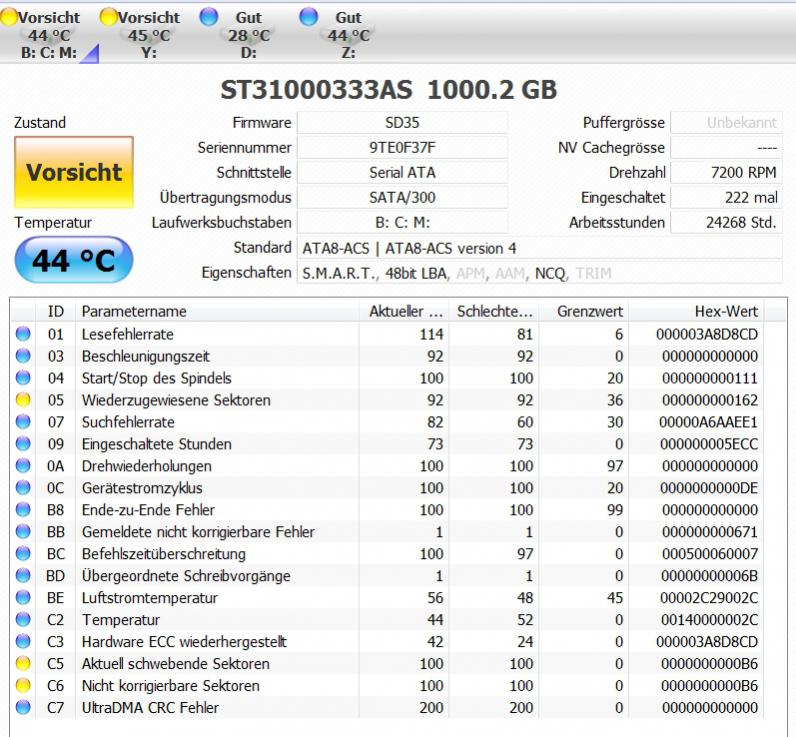The width and height of the screenshot is (796, 737).
Task: Click the blue status orb for drive Z:
Action: click(x=308, y=17)
